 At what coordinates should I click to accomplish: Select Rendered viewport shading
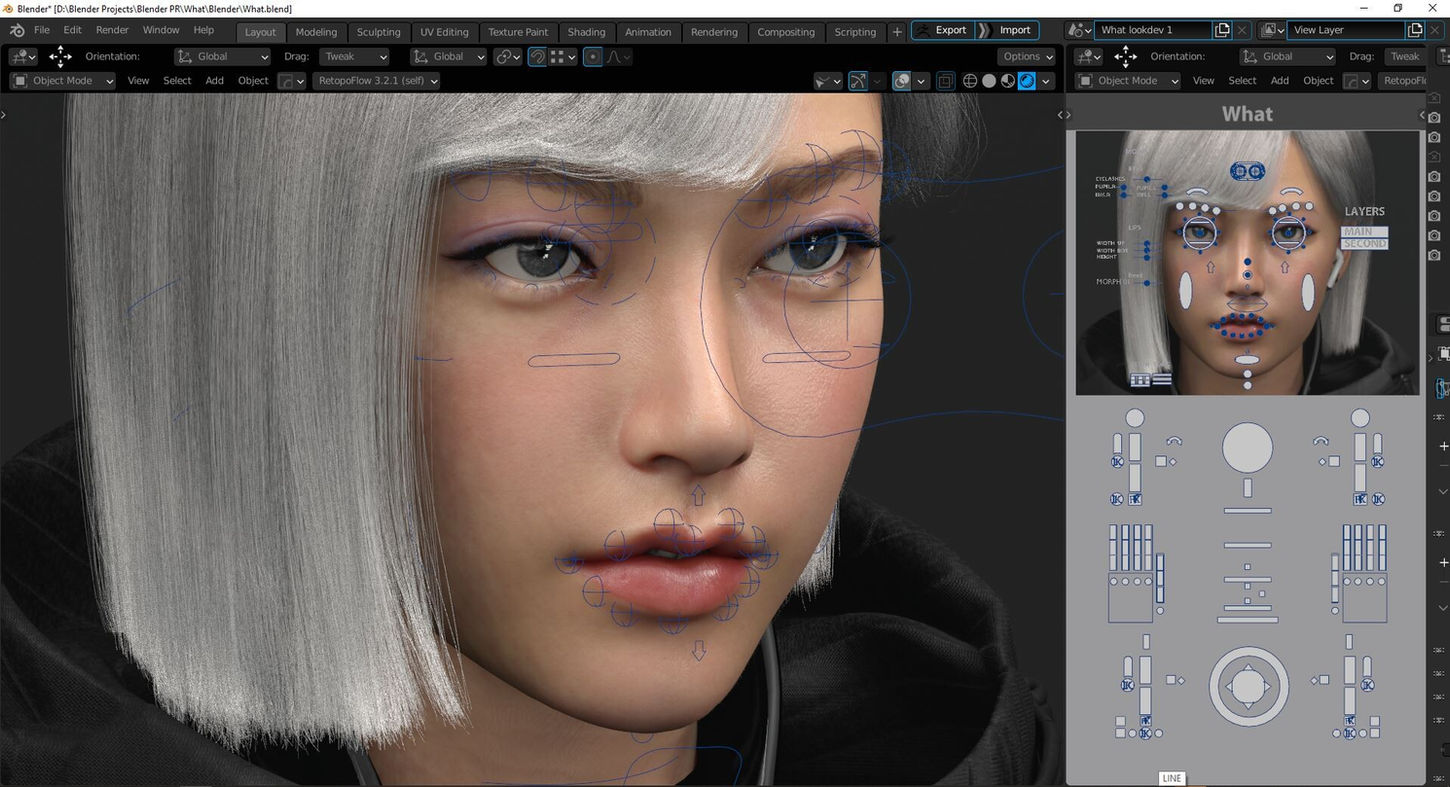[1026, 81]
